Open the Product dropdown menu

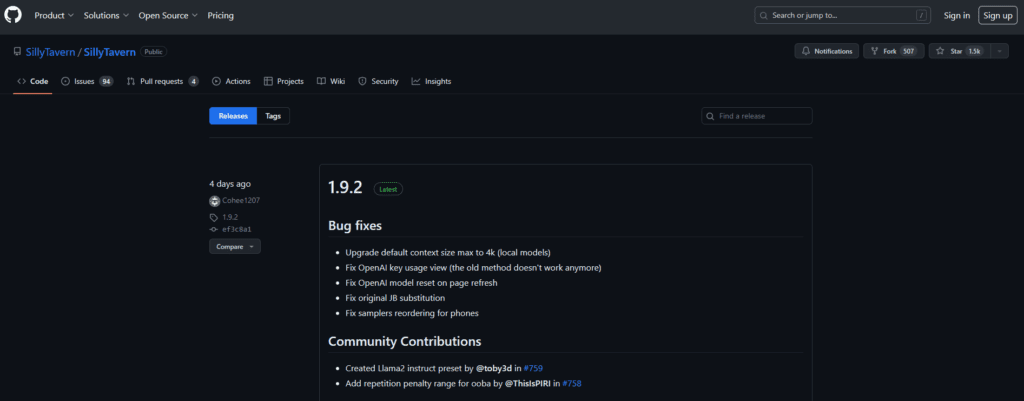click(x=54, y=15)
